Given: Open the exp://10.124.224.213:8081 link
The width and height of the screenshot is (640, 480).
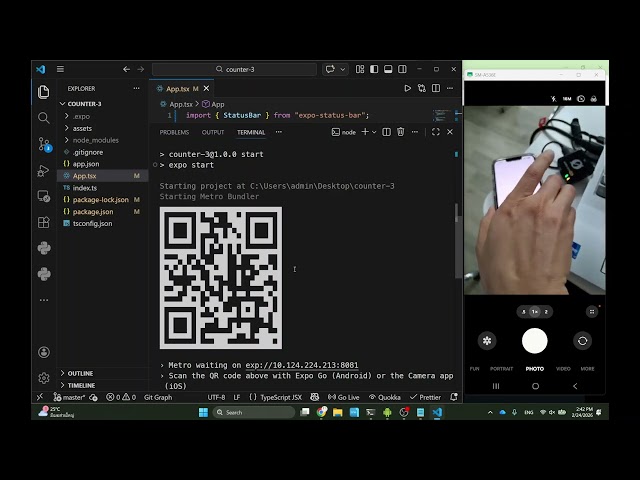Looking at the screenshot, I should point(302,365).
